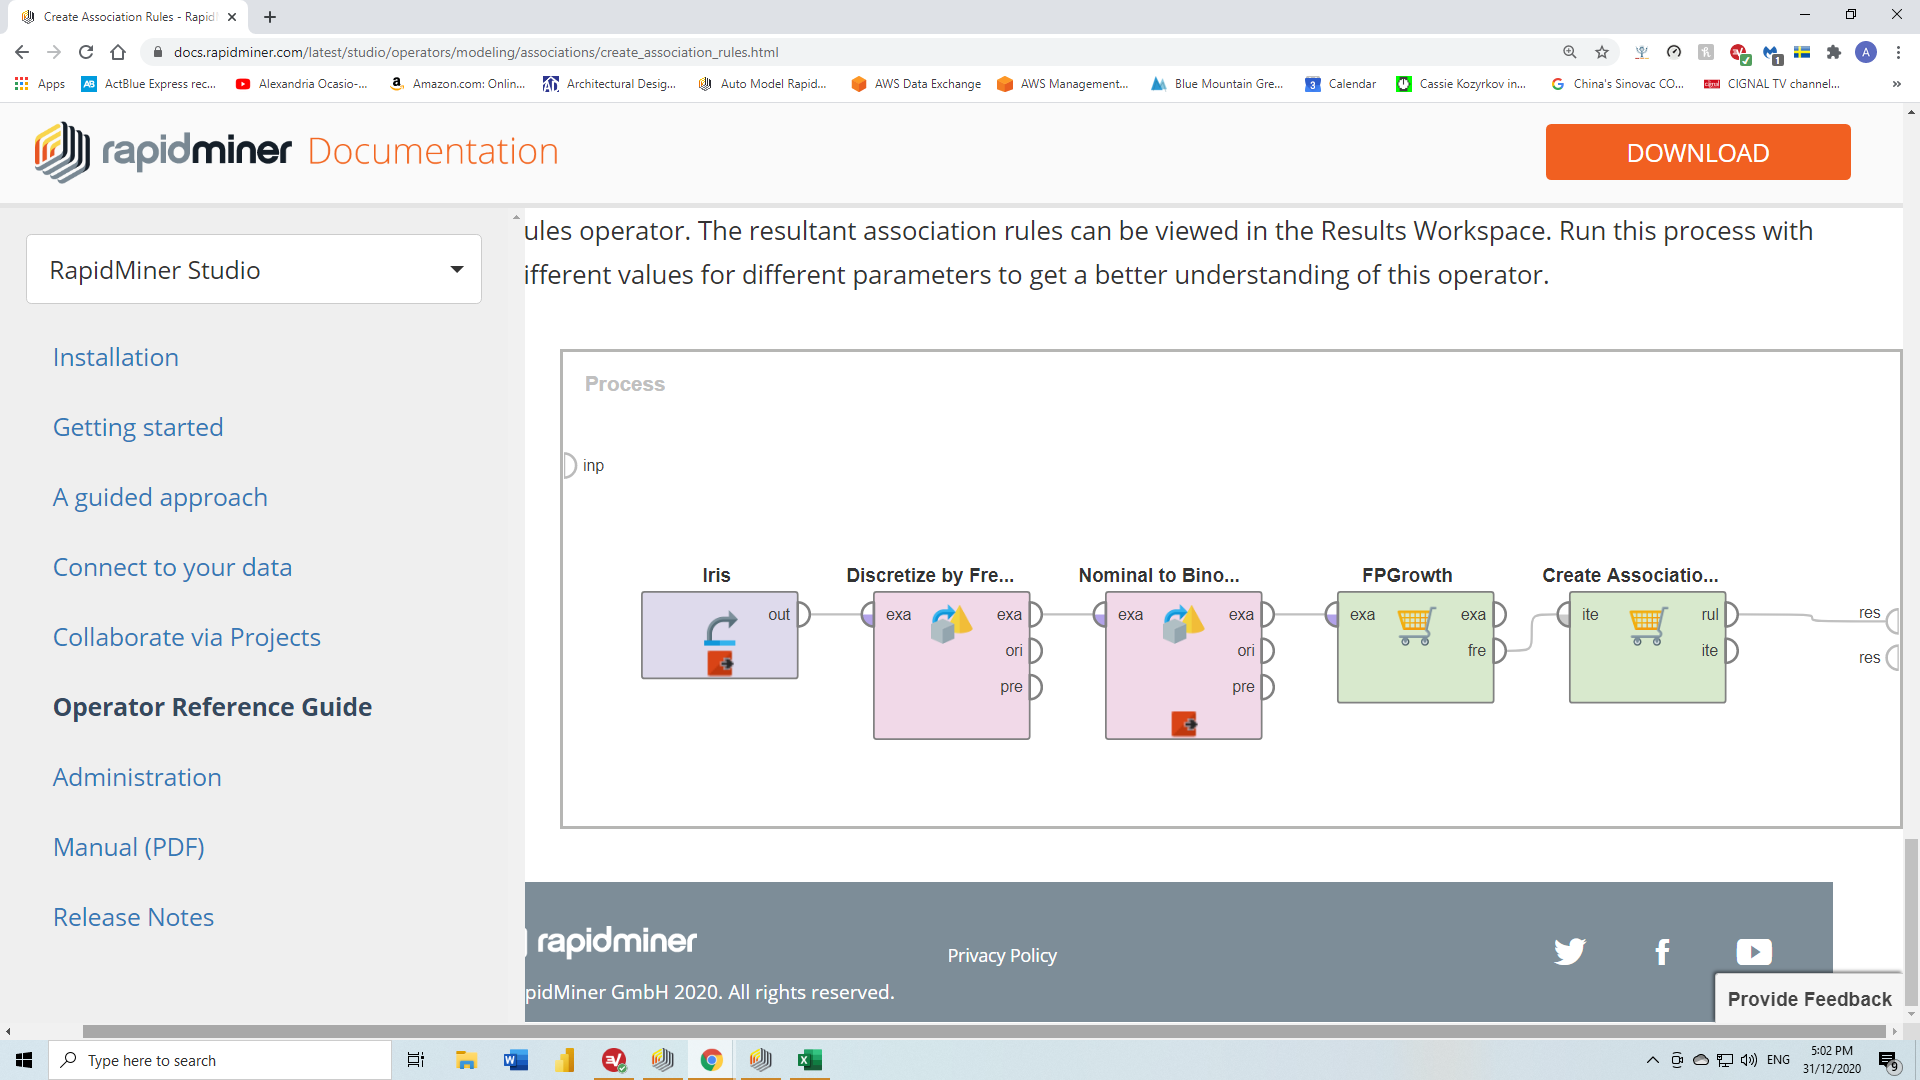Open Excel from the taskbar
Screen dimensions: 1920x1080
(x=810, y=1060)
